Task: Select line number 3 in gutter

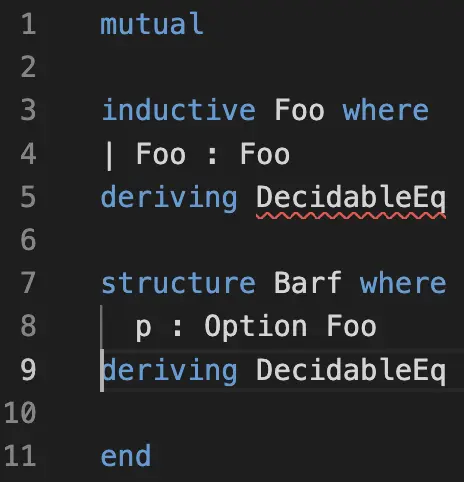Action: pos(28,110)
